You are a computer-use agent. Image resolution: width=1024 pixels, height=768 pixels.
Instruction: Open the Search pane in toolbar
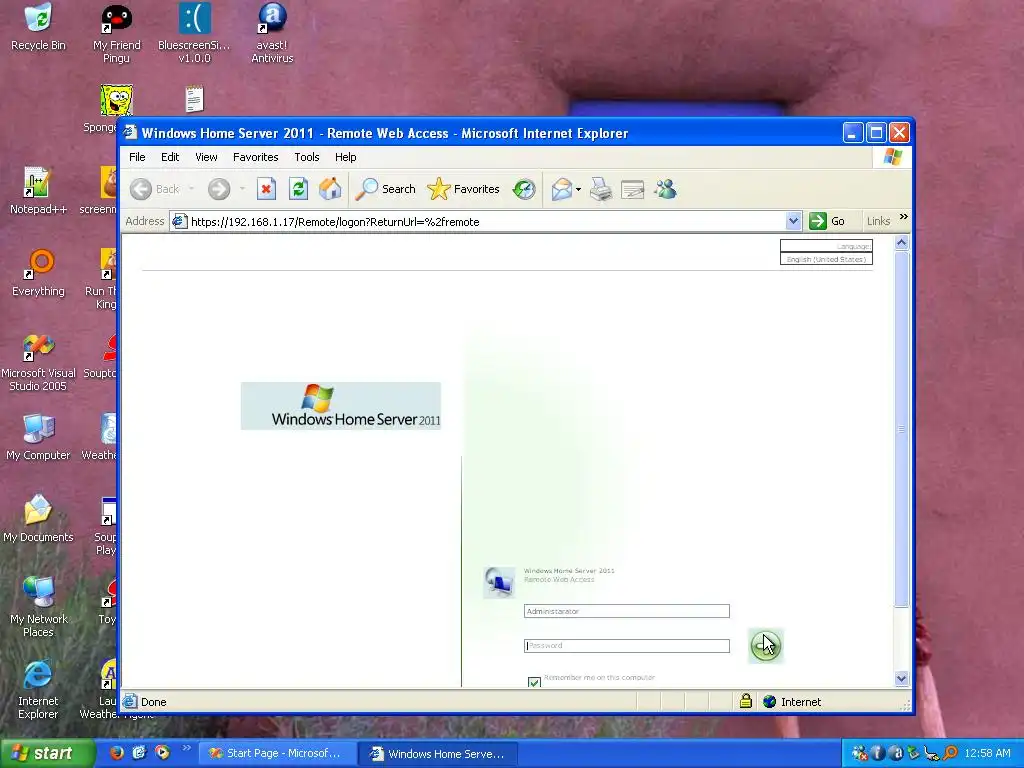[x=385, y=189]
